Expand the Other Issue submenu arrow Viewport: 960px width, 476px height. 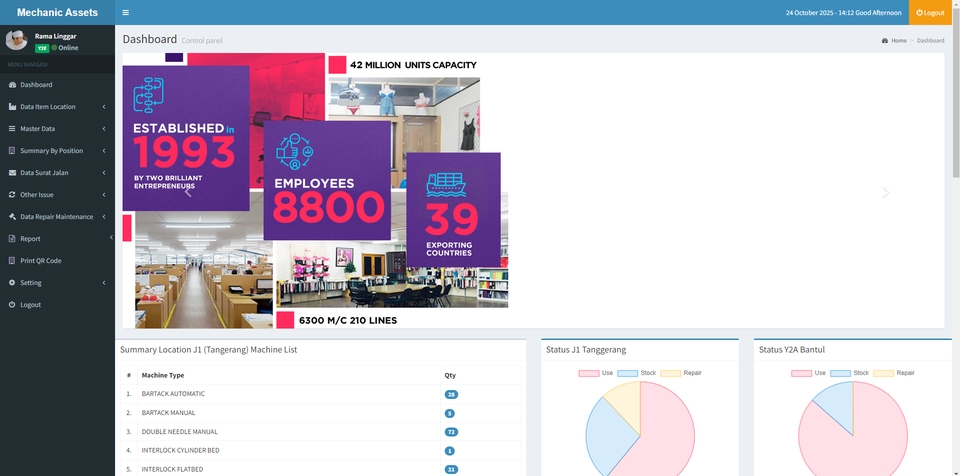pos(104,195)
